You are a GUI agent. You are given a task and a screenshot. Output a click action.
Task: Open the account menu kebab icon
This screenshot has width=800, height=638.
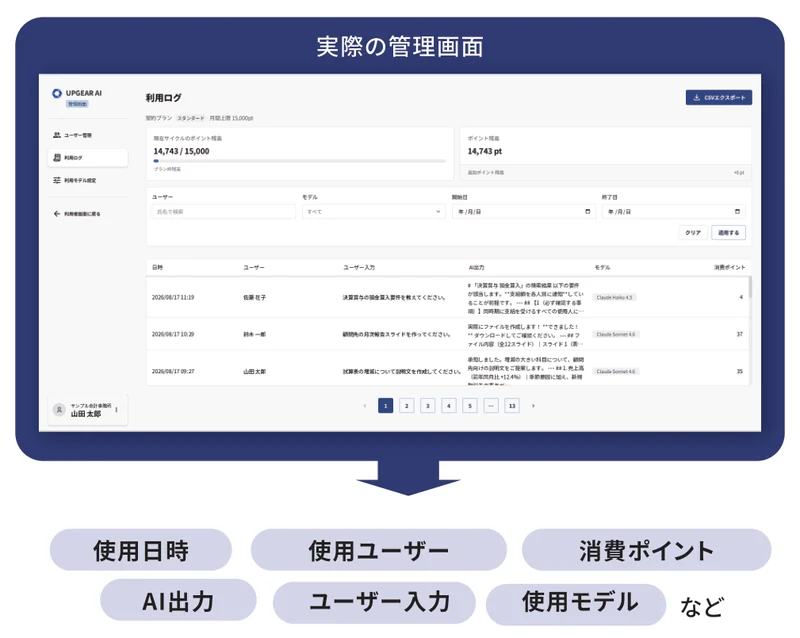coord(117,410)
